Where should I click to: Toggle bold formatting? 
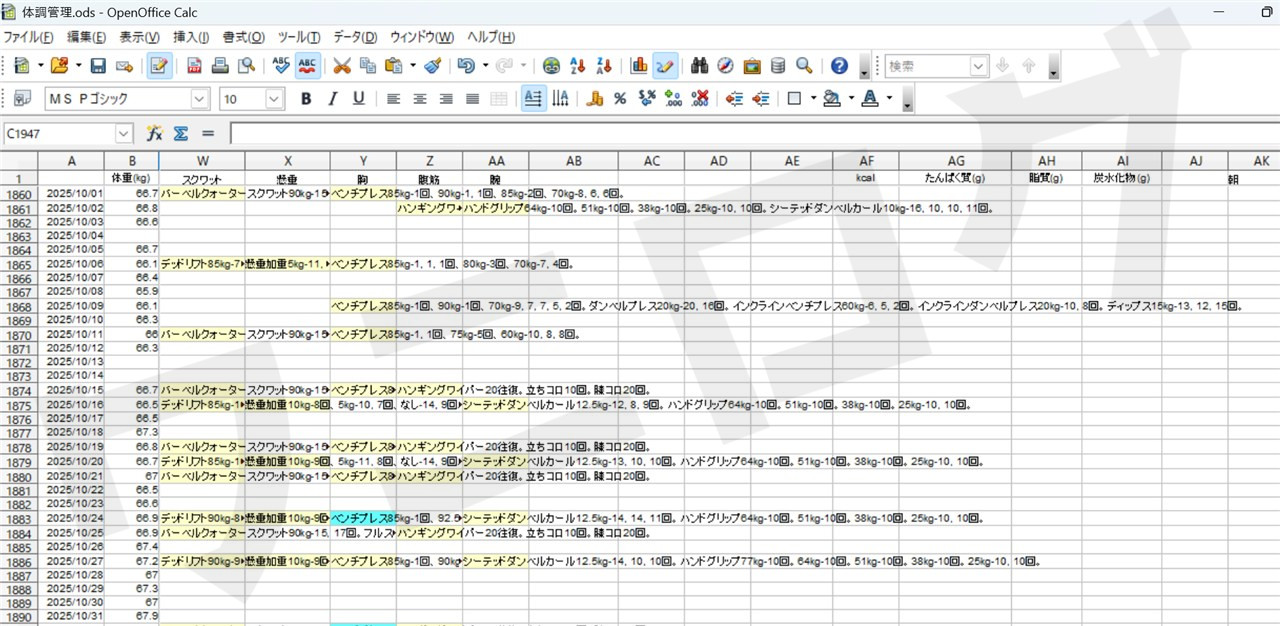(306, 99)
